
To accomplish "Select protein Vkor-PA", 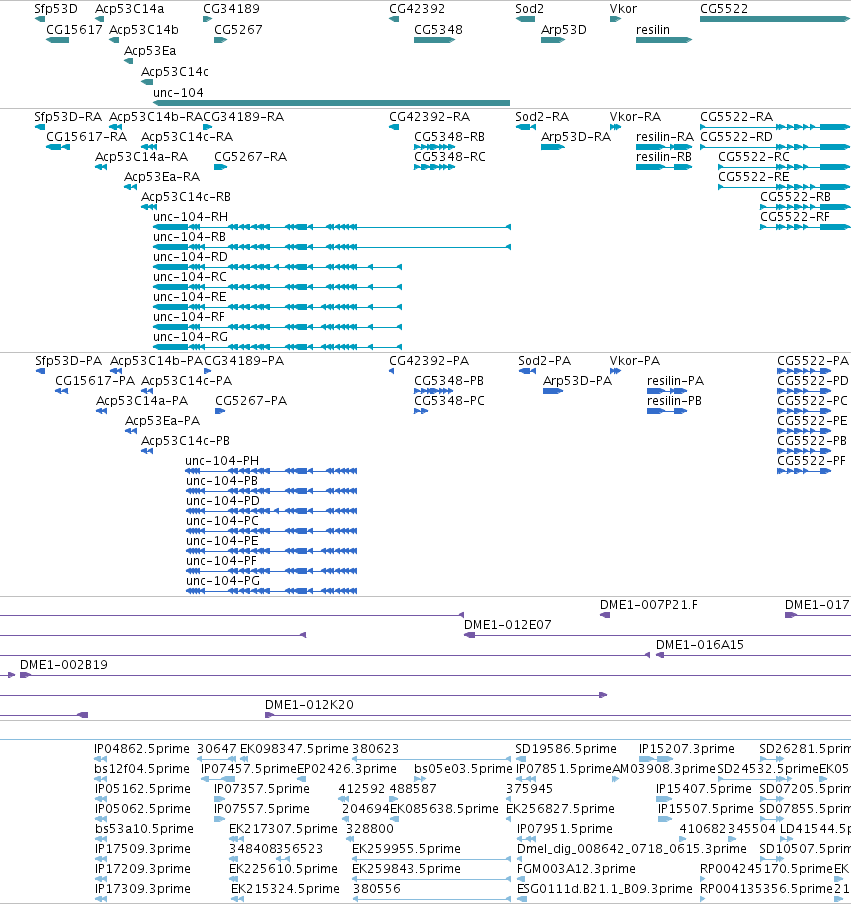I will coord(615,371).
